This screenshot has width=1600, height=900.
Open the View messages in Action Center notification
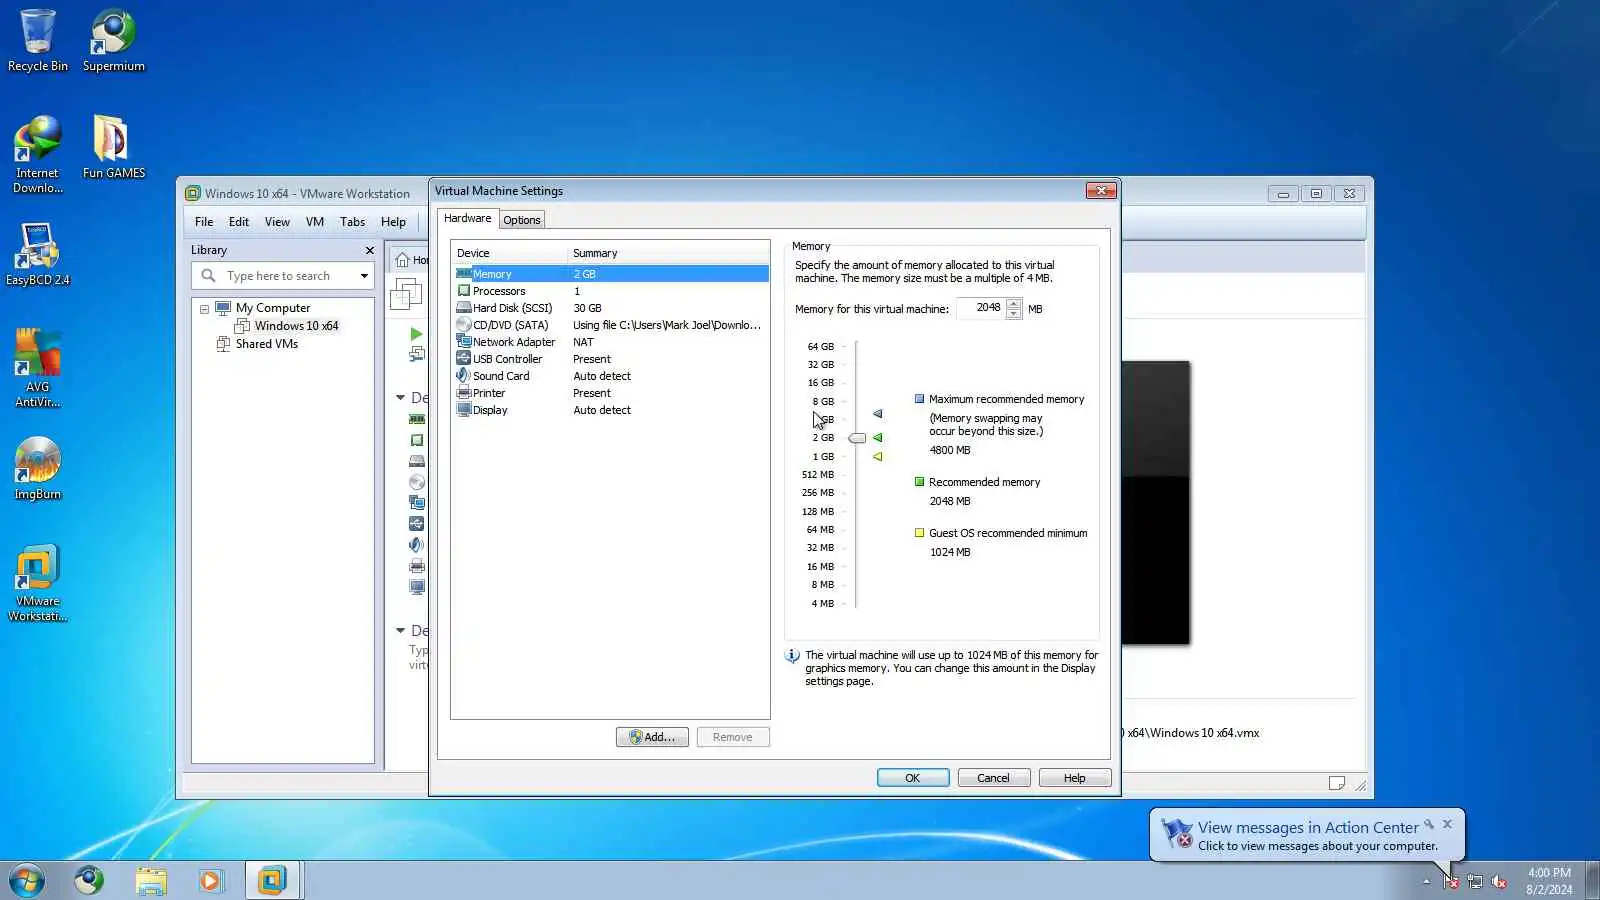click(x=1308, y=828)
